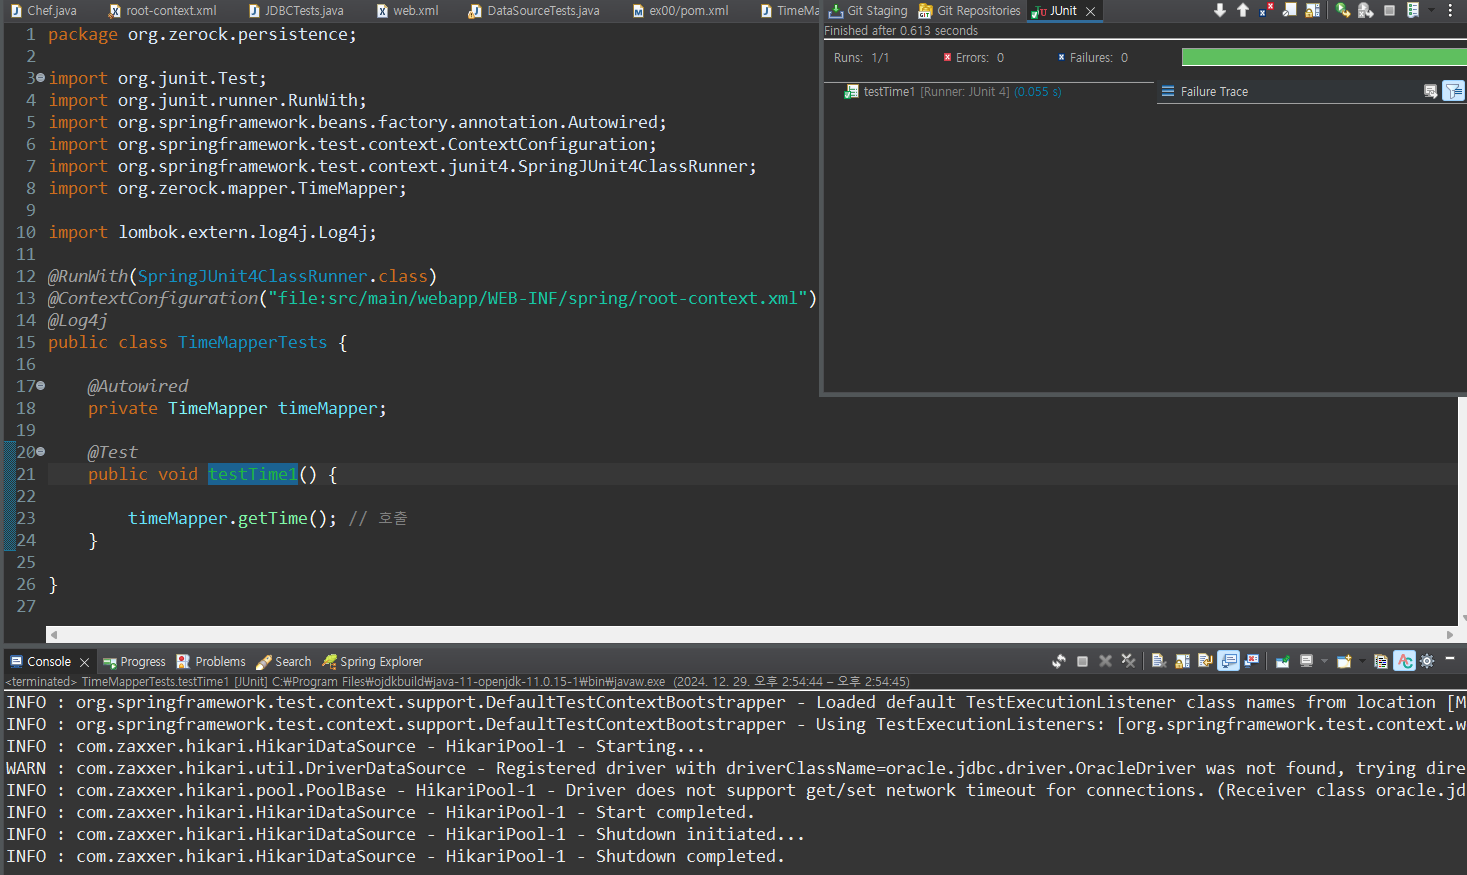Click editor horizontal scrollbar left arrow

click(53, 635)
